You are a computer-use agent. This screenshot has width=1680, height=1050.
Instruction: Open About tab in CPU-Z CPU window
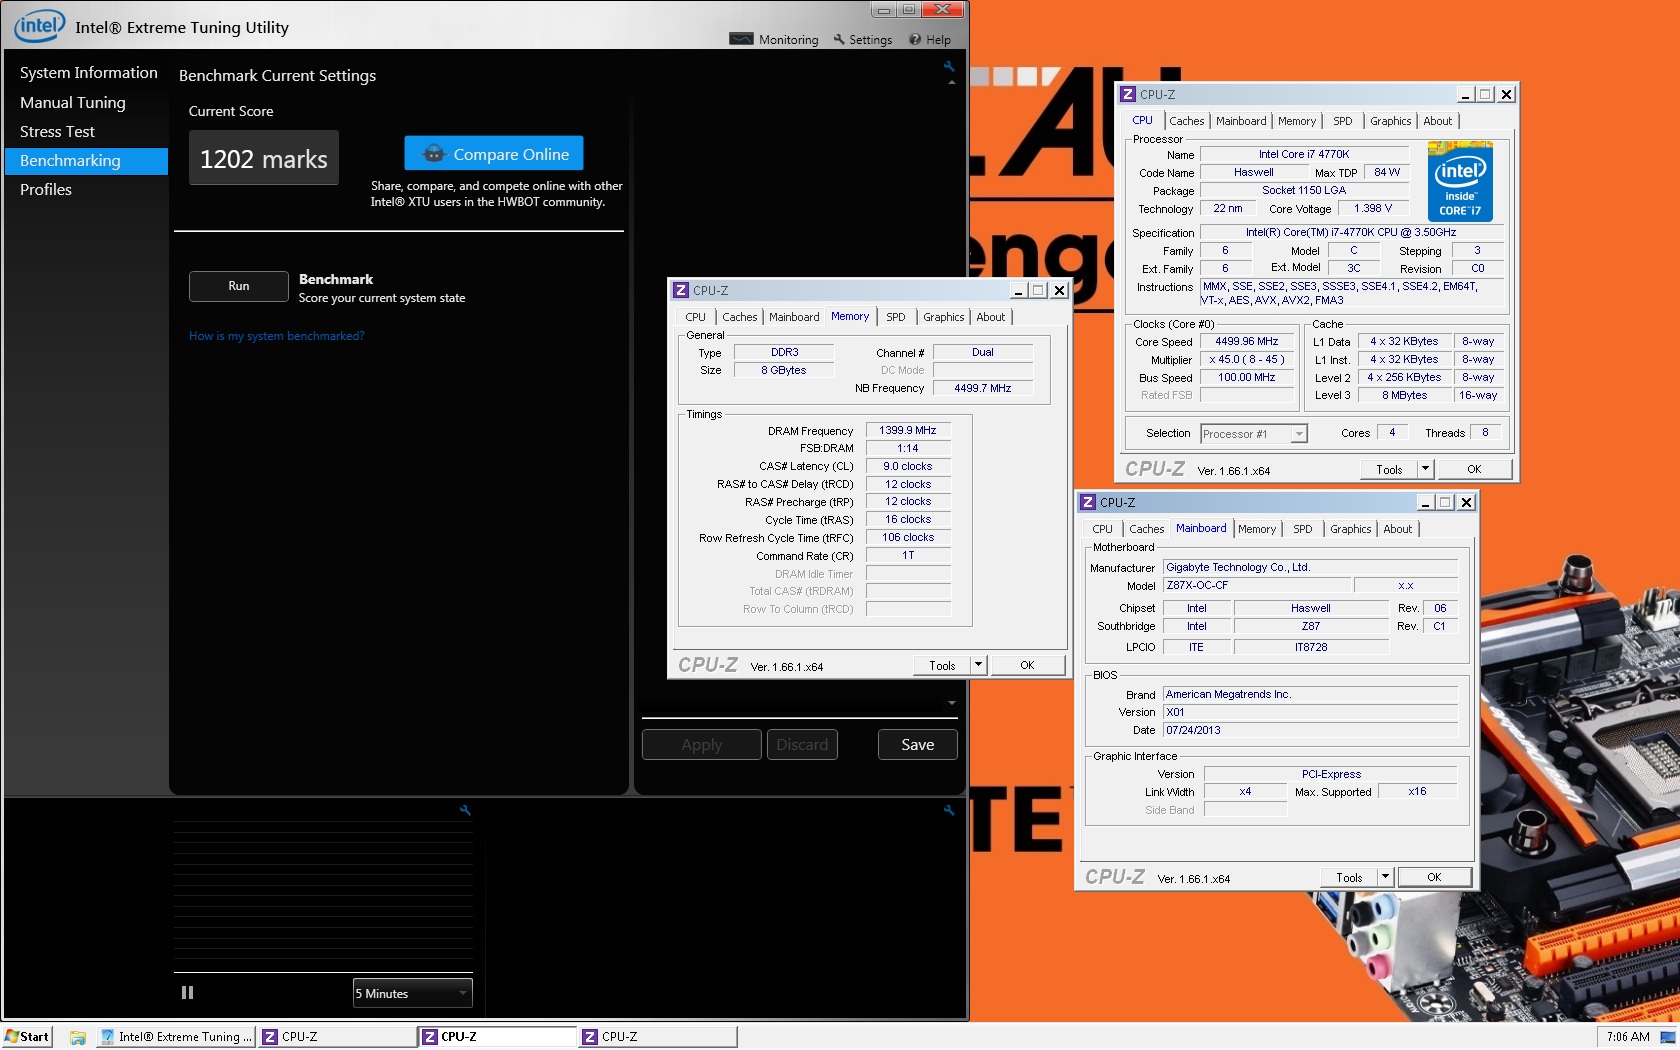1438,121
